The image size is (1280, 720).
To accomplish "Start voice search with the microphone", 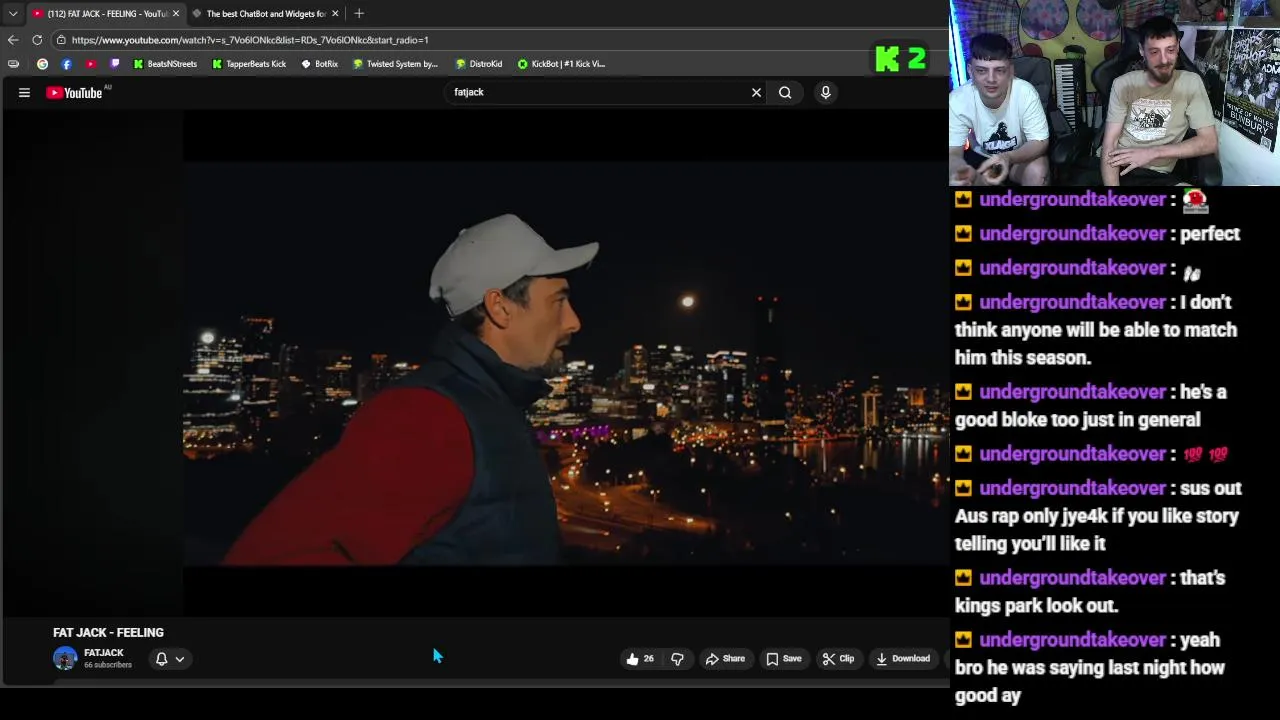I will click(825, 93).
